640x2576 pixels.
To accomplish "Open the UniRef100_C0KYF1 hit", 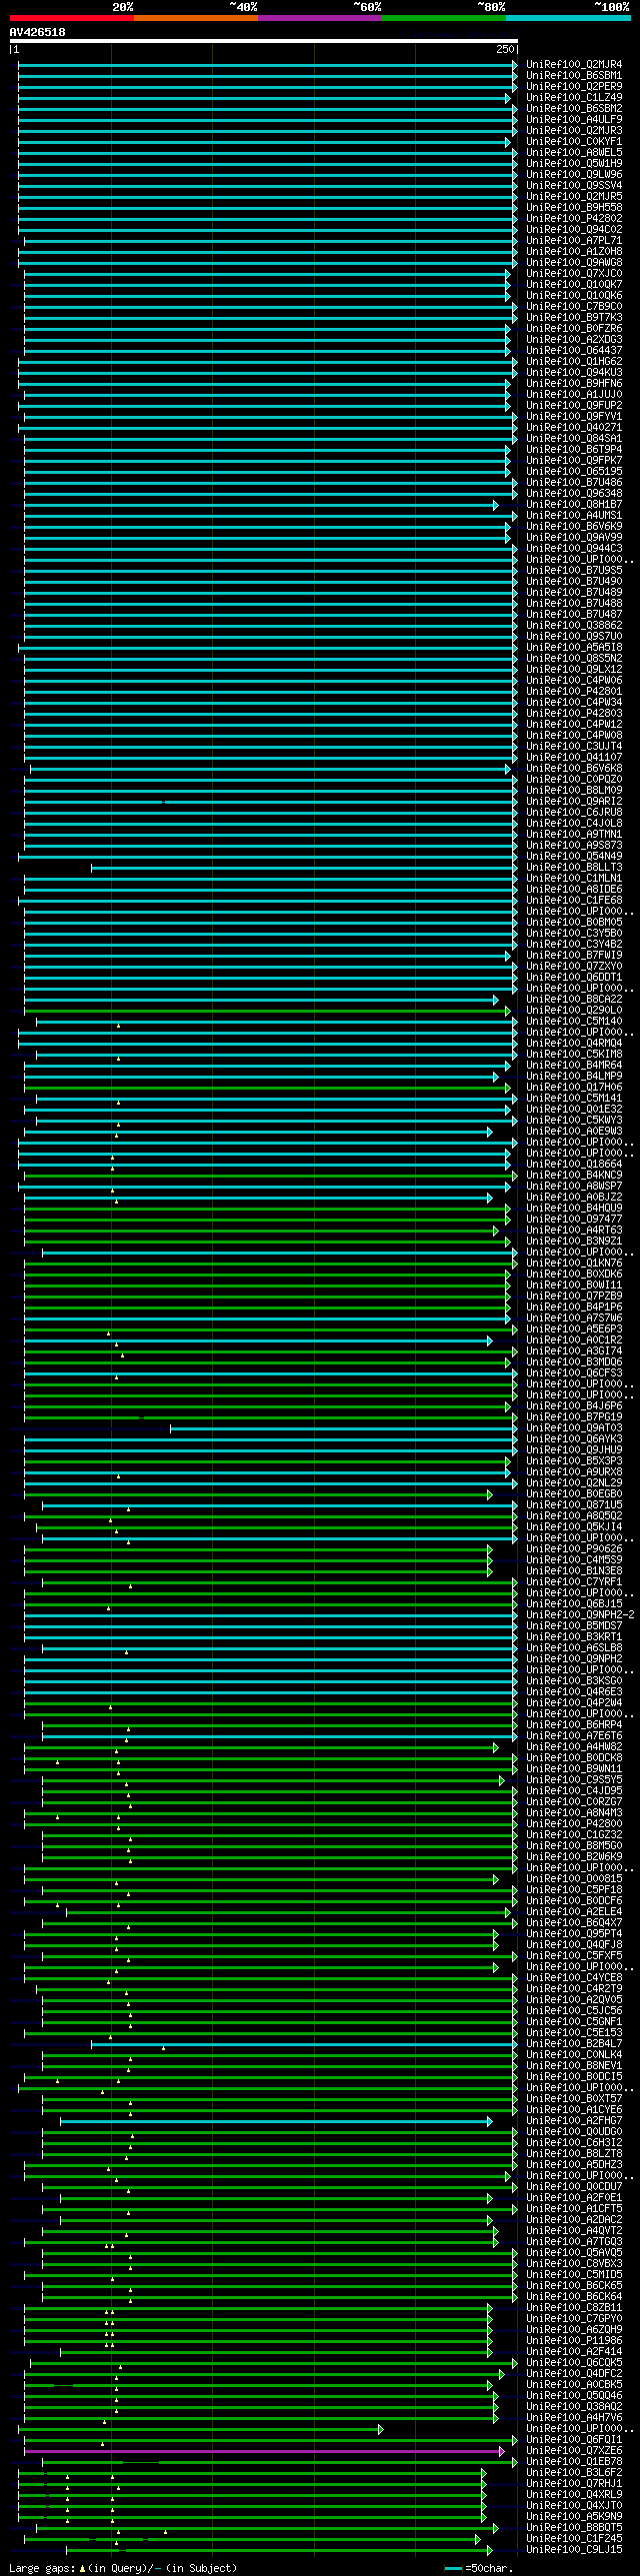I will pyautogui.click(x=574, y=142).
